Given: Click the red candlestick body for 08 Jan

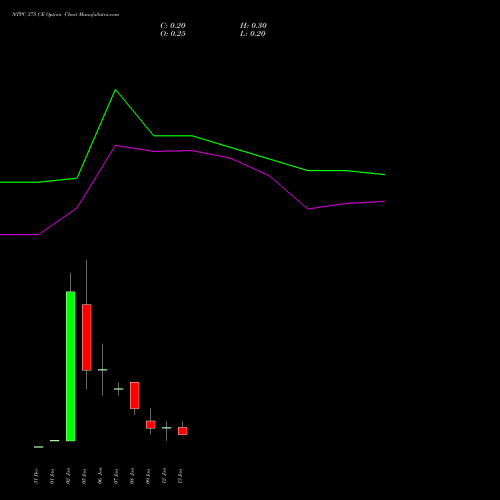Looking at the screenshot, I should point(135,395).
